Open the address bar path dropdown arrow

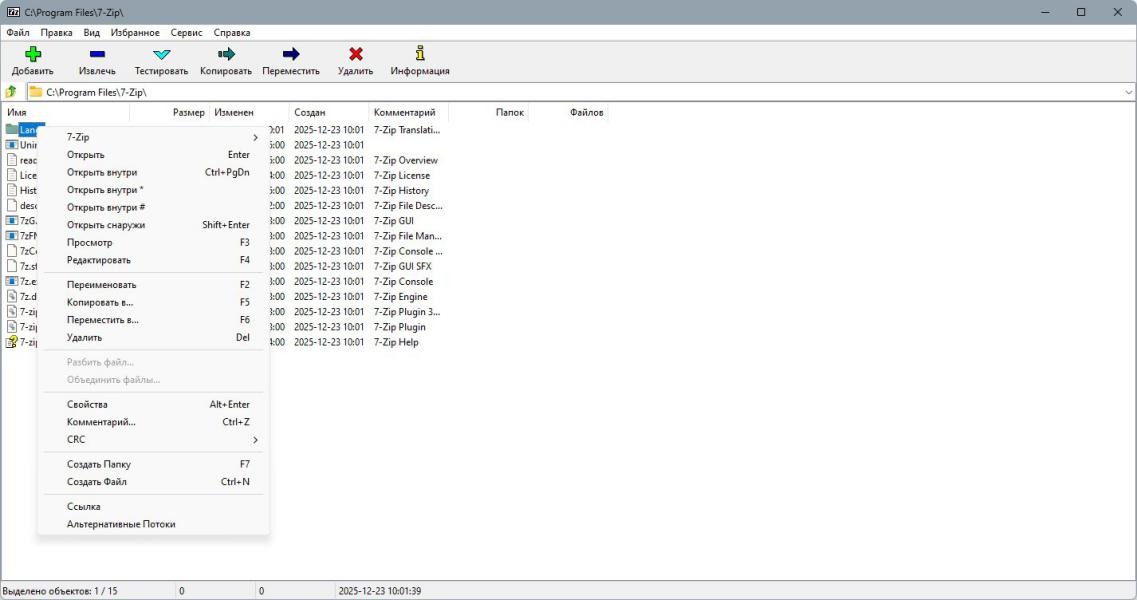point(1128,92)
